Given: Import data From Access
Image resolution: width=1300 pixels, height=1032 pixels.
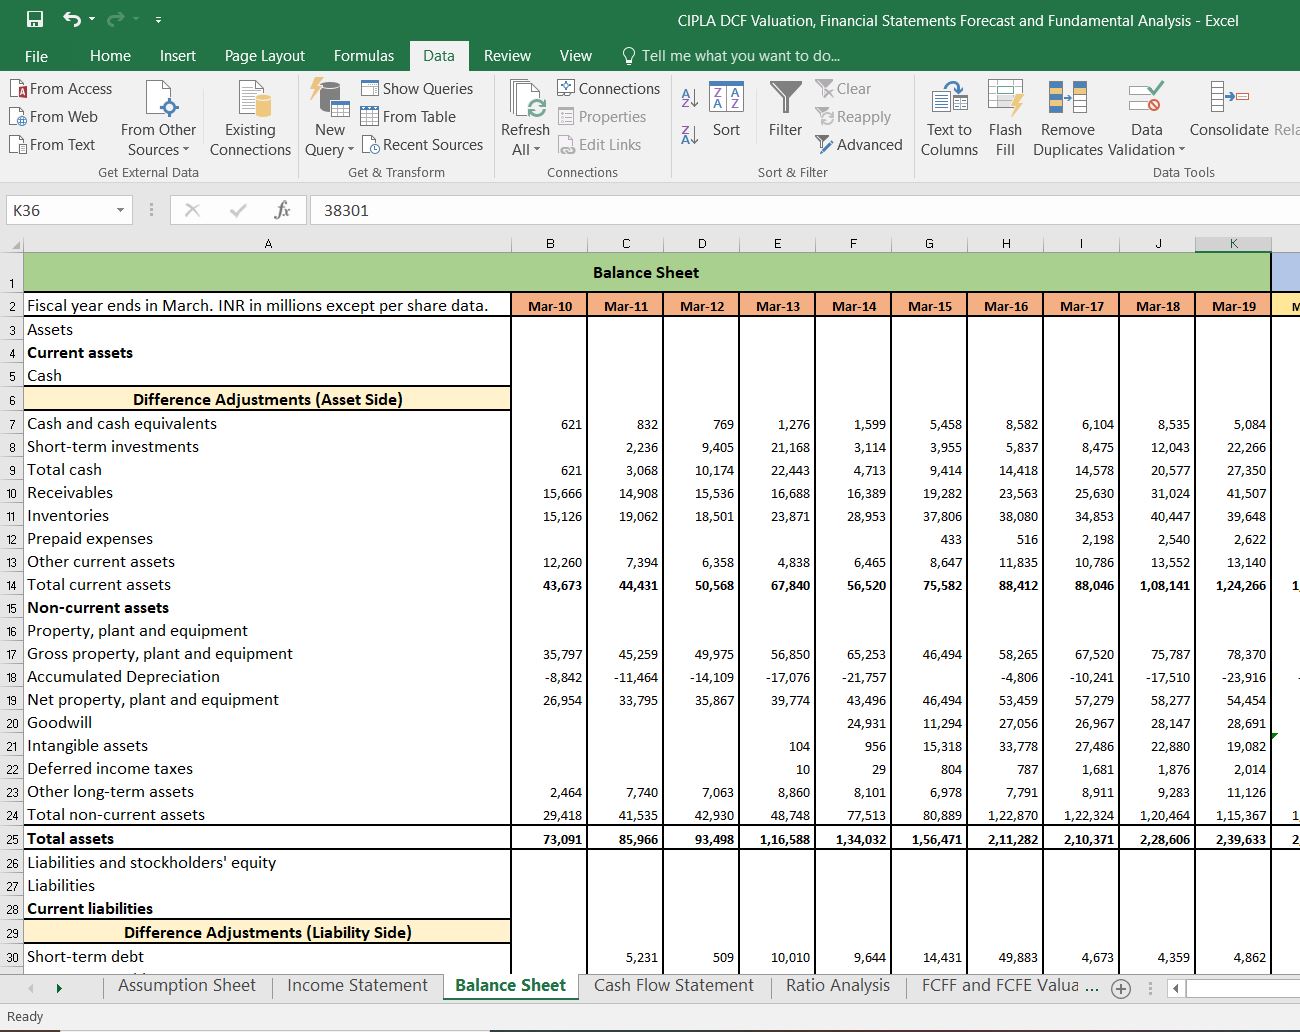Looking at the screenshot, I should coord(61,89).
